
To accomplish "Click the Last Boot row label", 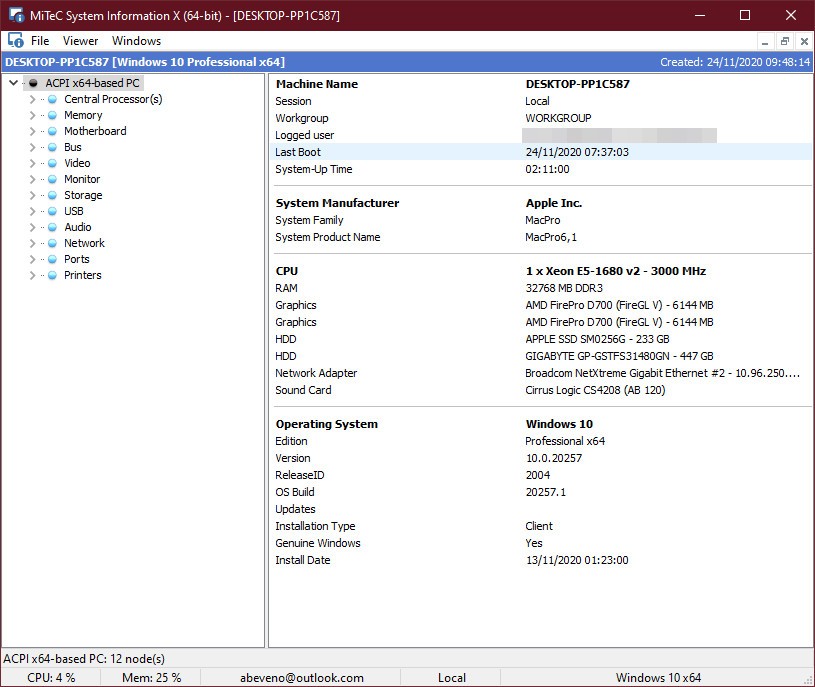I will (298, 152).
